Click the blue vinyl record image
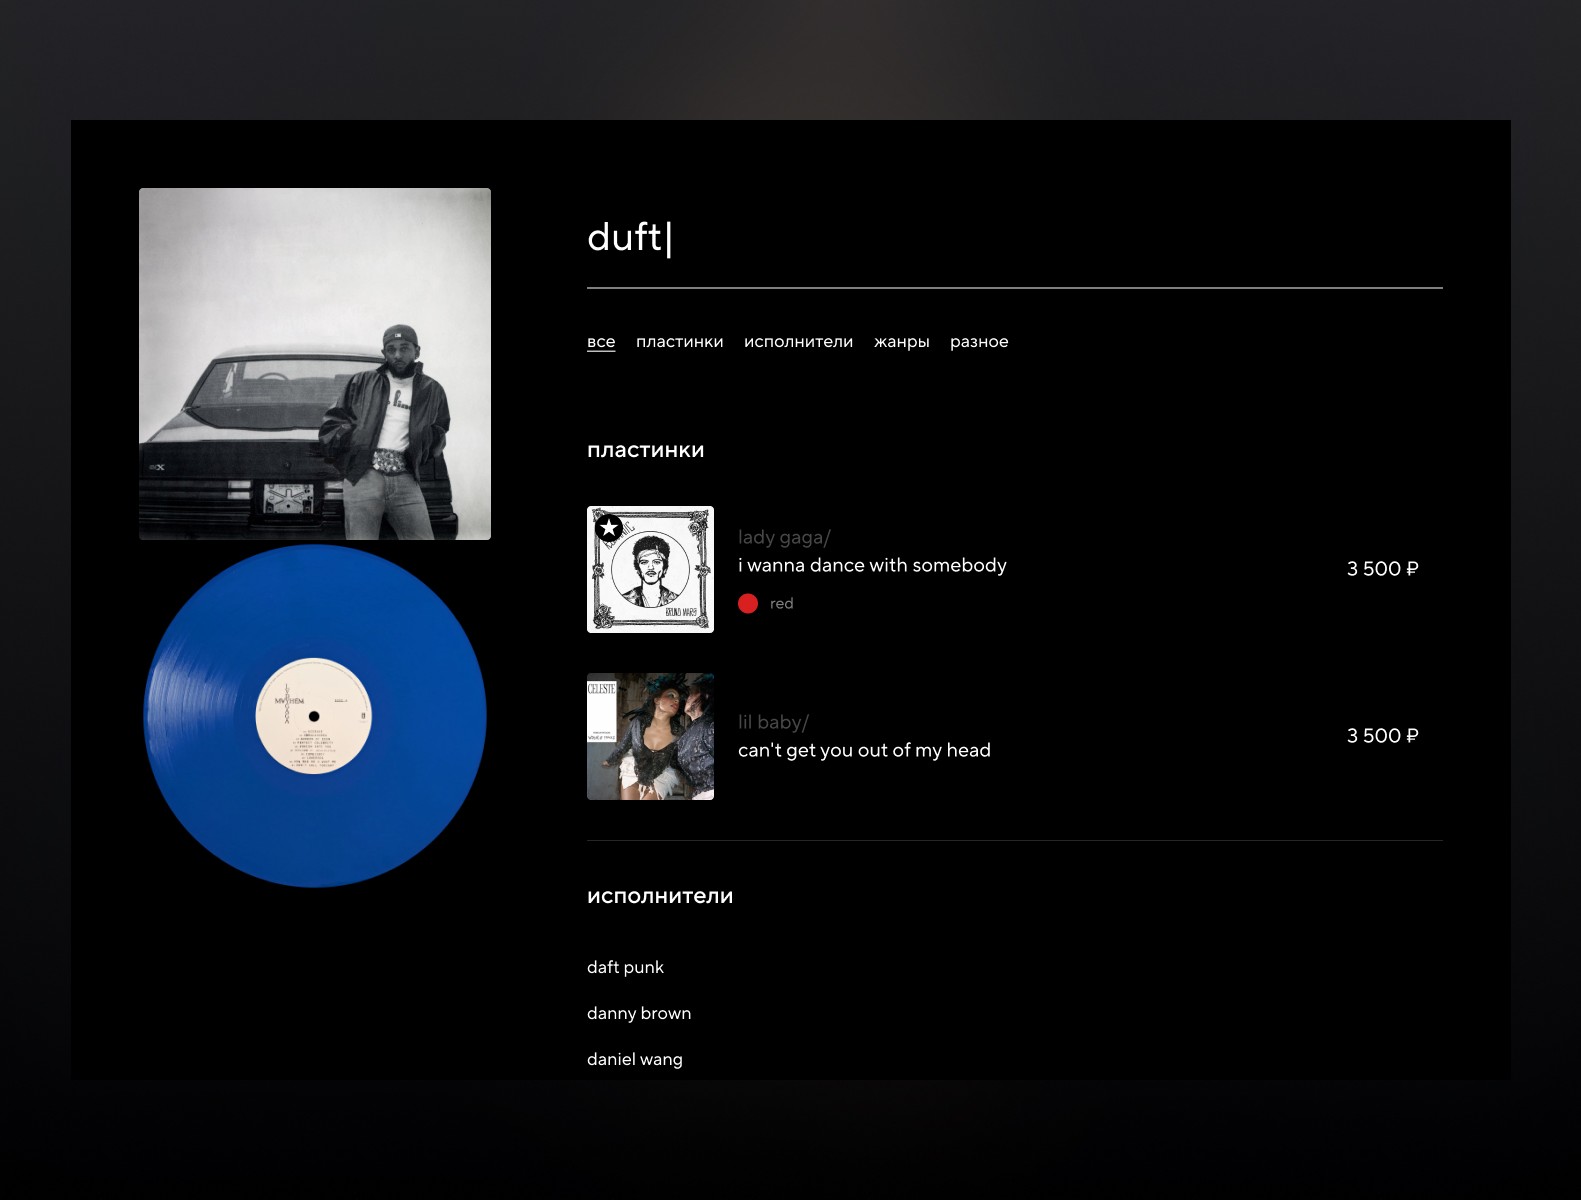Viewport: 1581px width, 1200px height. click(x=315, y=716)
